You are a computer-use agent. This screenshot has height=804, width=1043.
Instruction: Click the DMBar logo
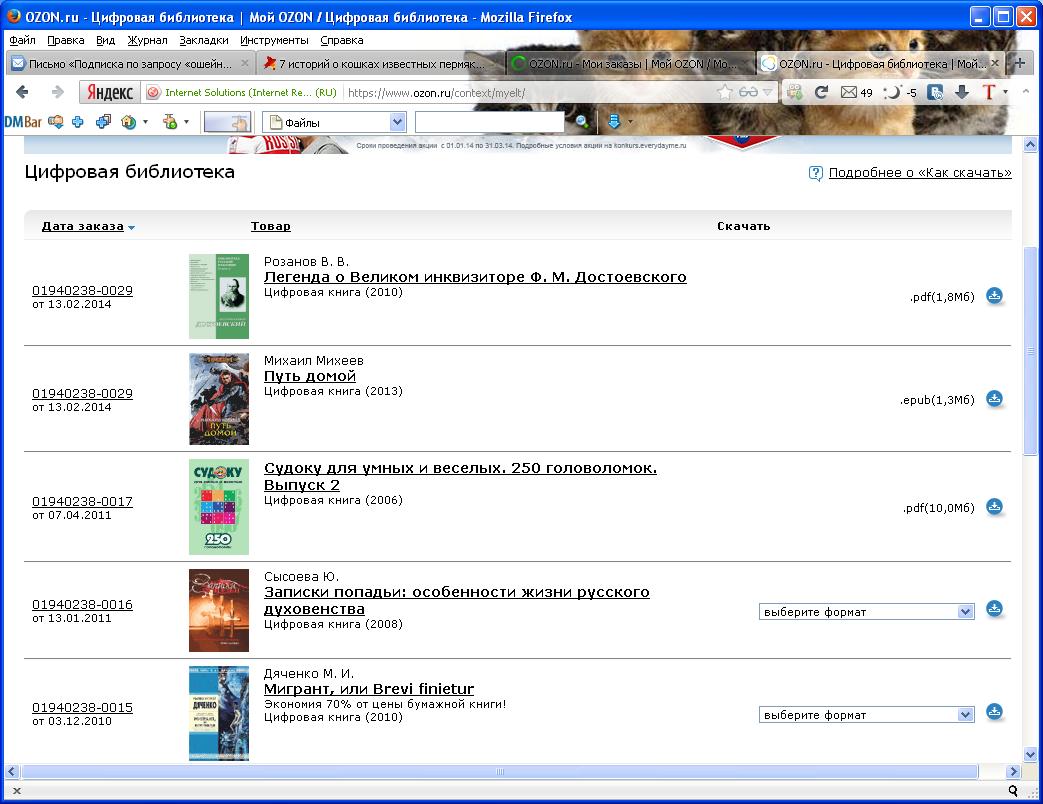pyautogui.click(x=23, y=122)
